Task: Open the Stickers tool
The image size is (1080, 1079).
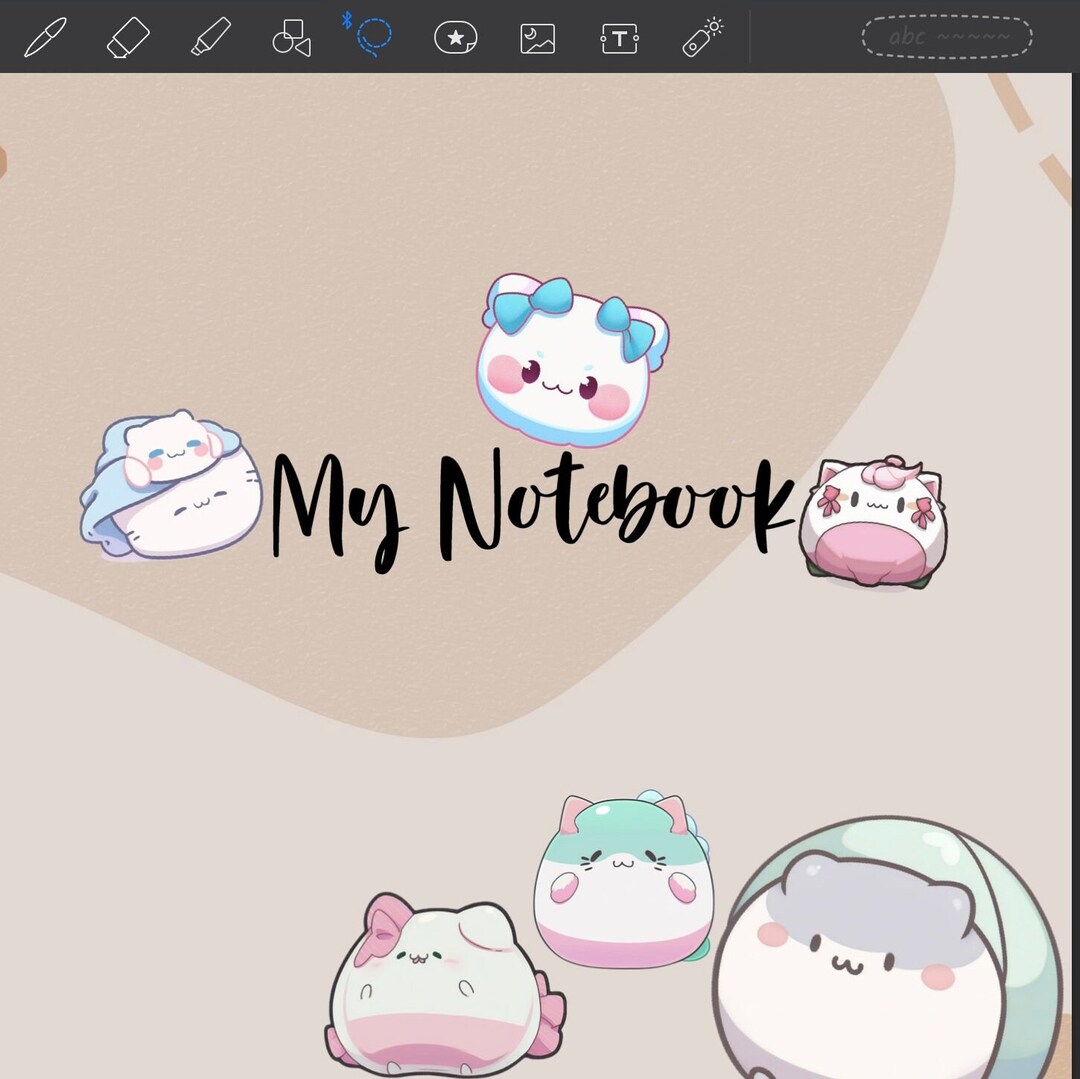Action: pyautogui.click(x=455, y=35)
